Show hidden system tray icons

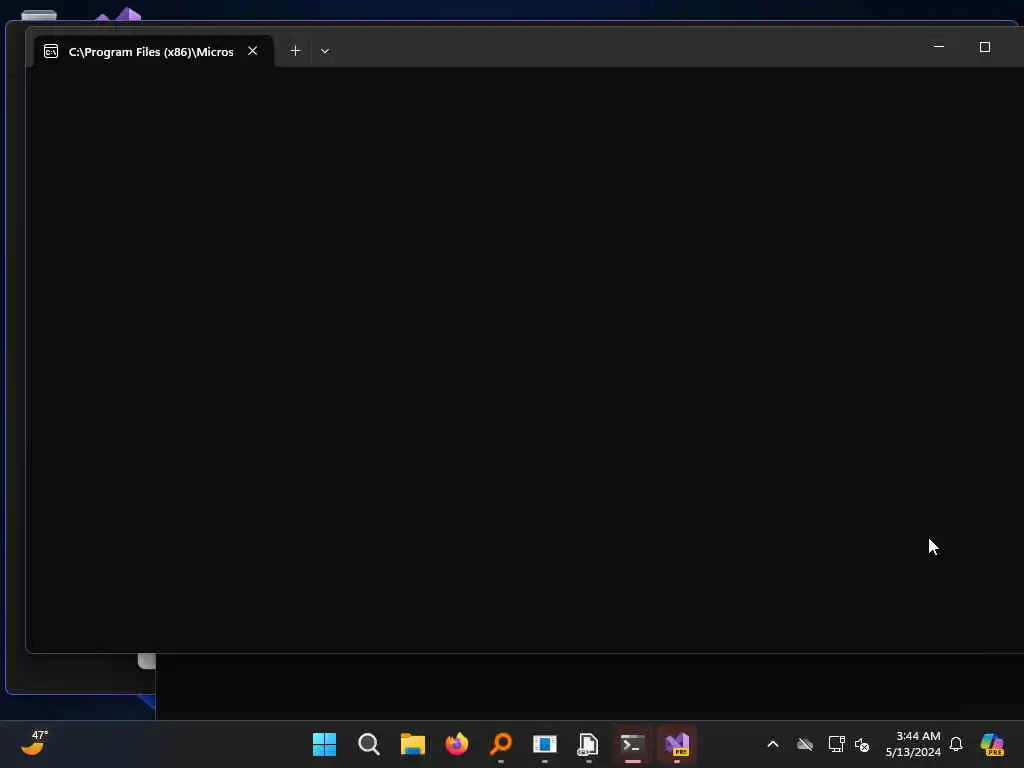click(x=773, y=744)
